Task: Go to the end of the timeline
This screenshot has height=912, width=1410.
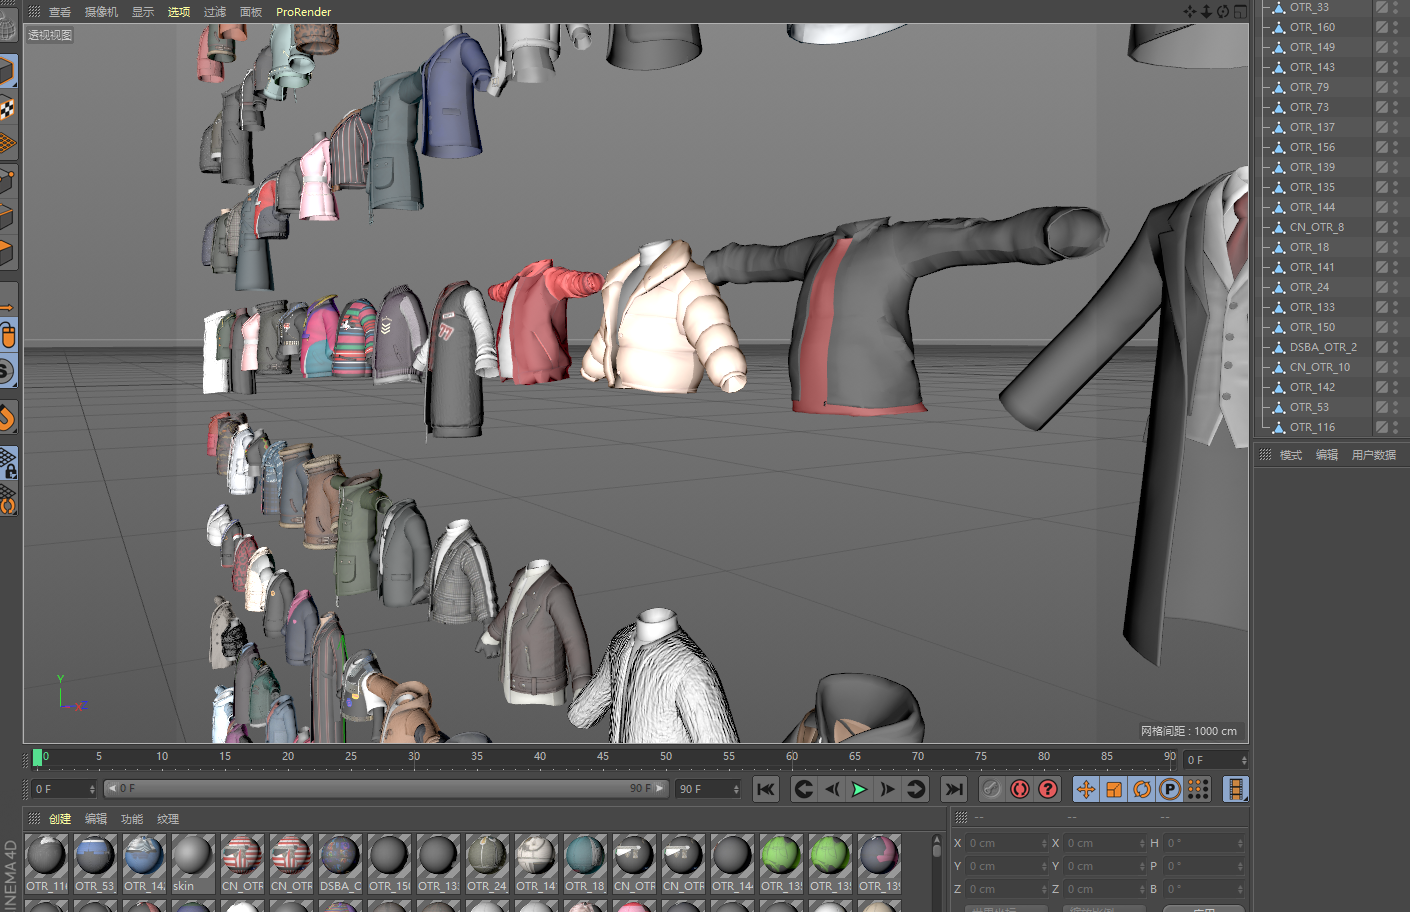Action: (954, 789)
